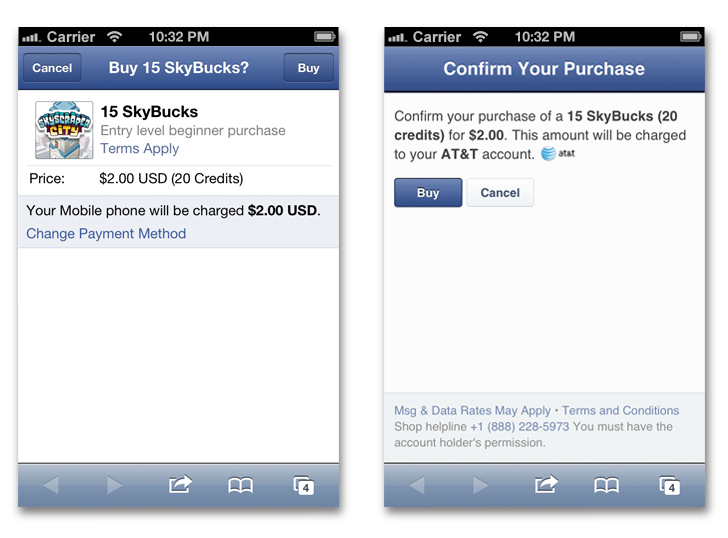Viewport: 728px width, 538px height.
Task: Tap the back arrow on right phone toolbar
Action: coord(416,485)
